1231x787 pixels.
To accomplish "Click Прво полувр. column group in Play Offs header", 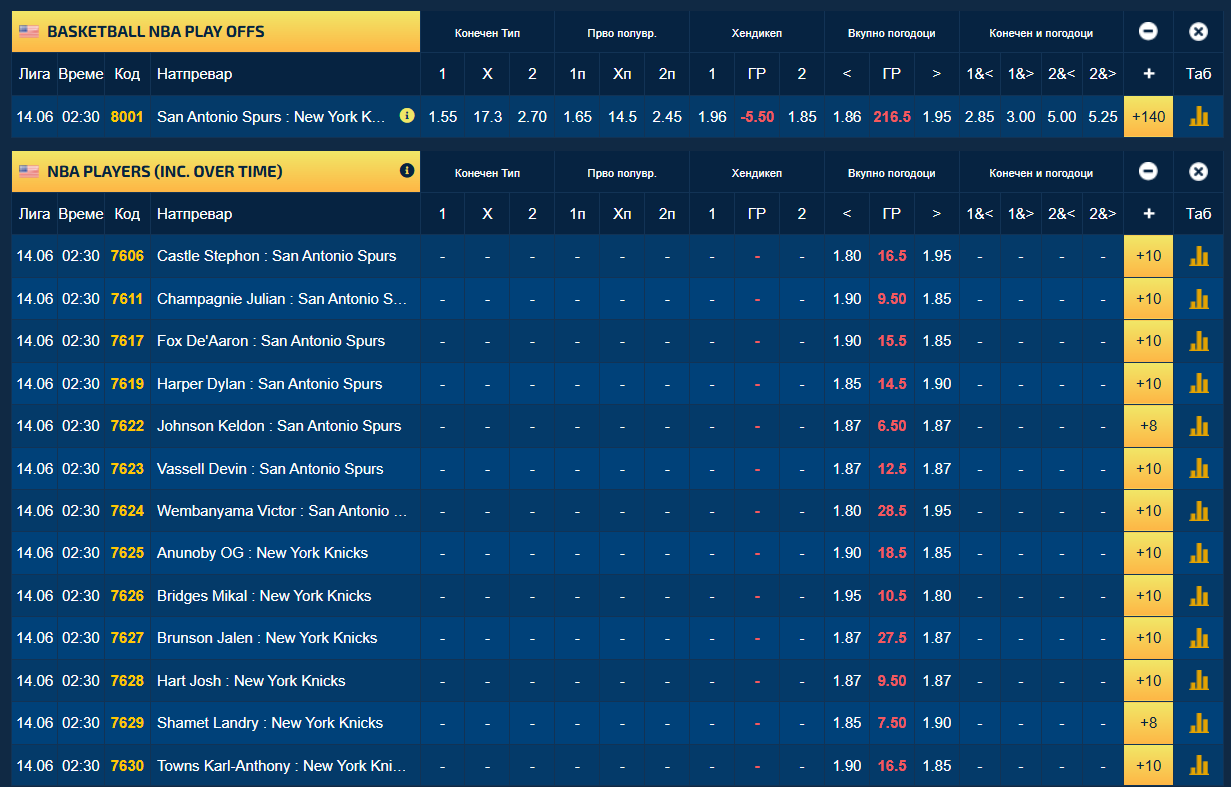I will (622, 33).
